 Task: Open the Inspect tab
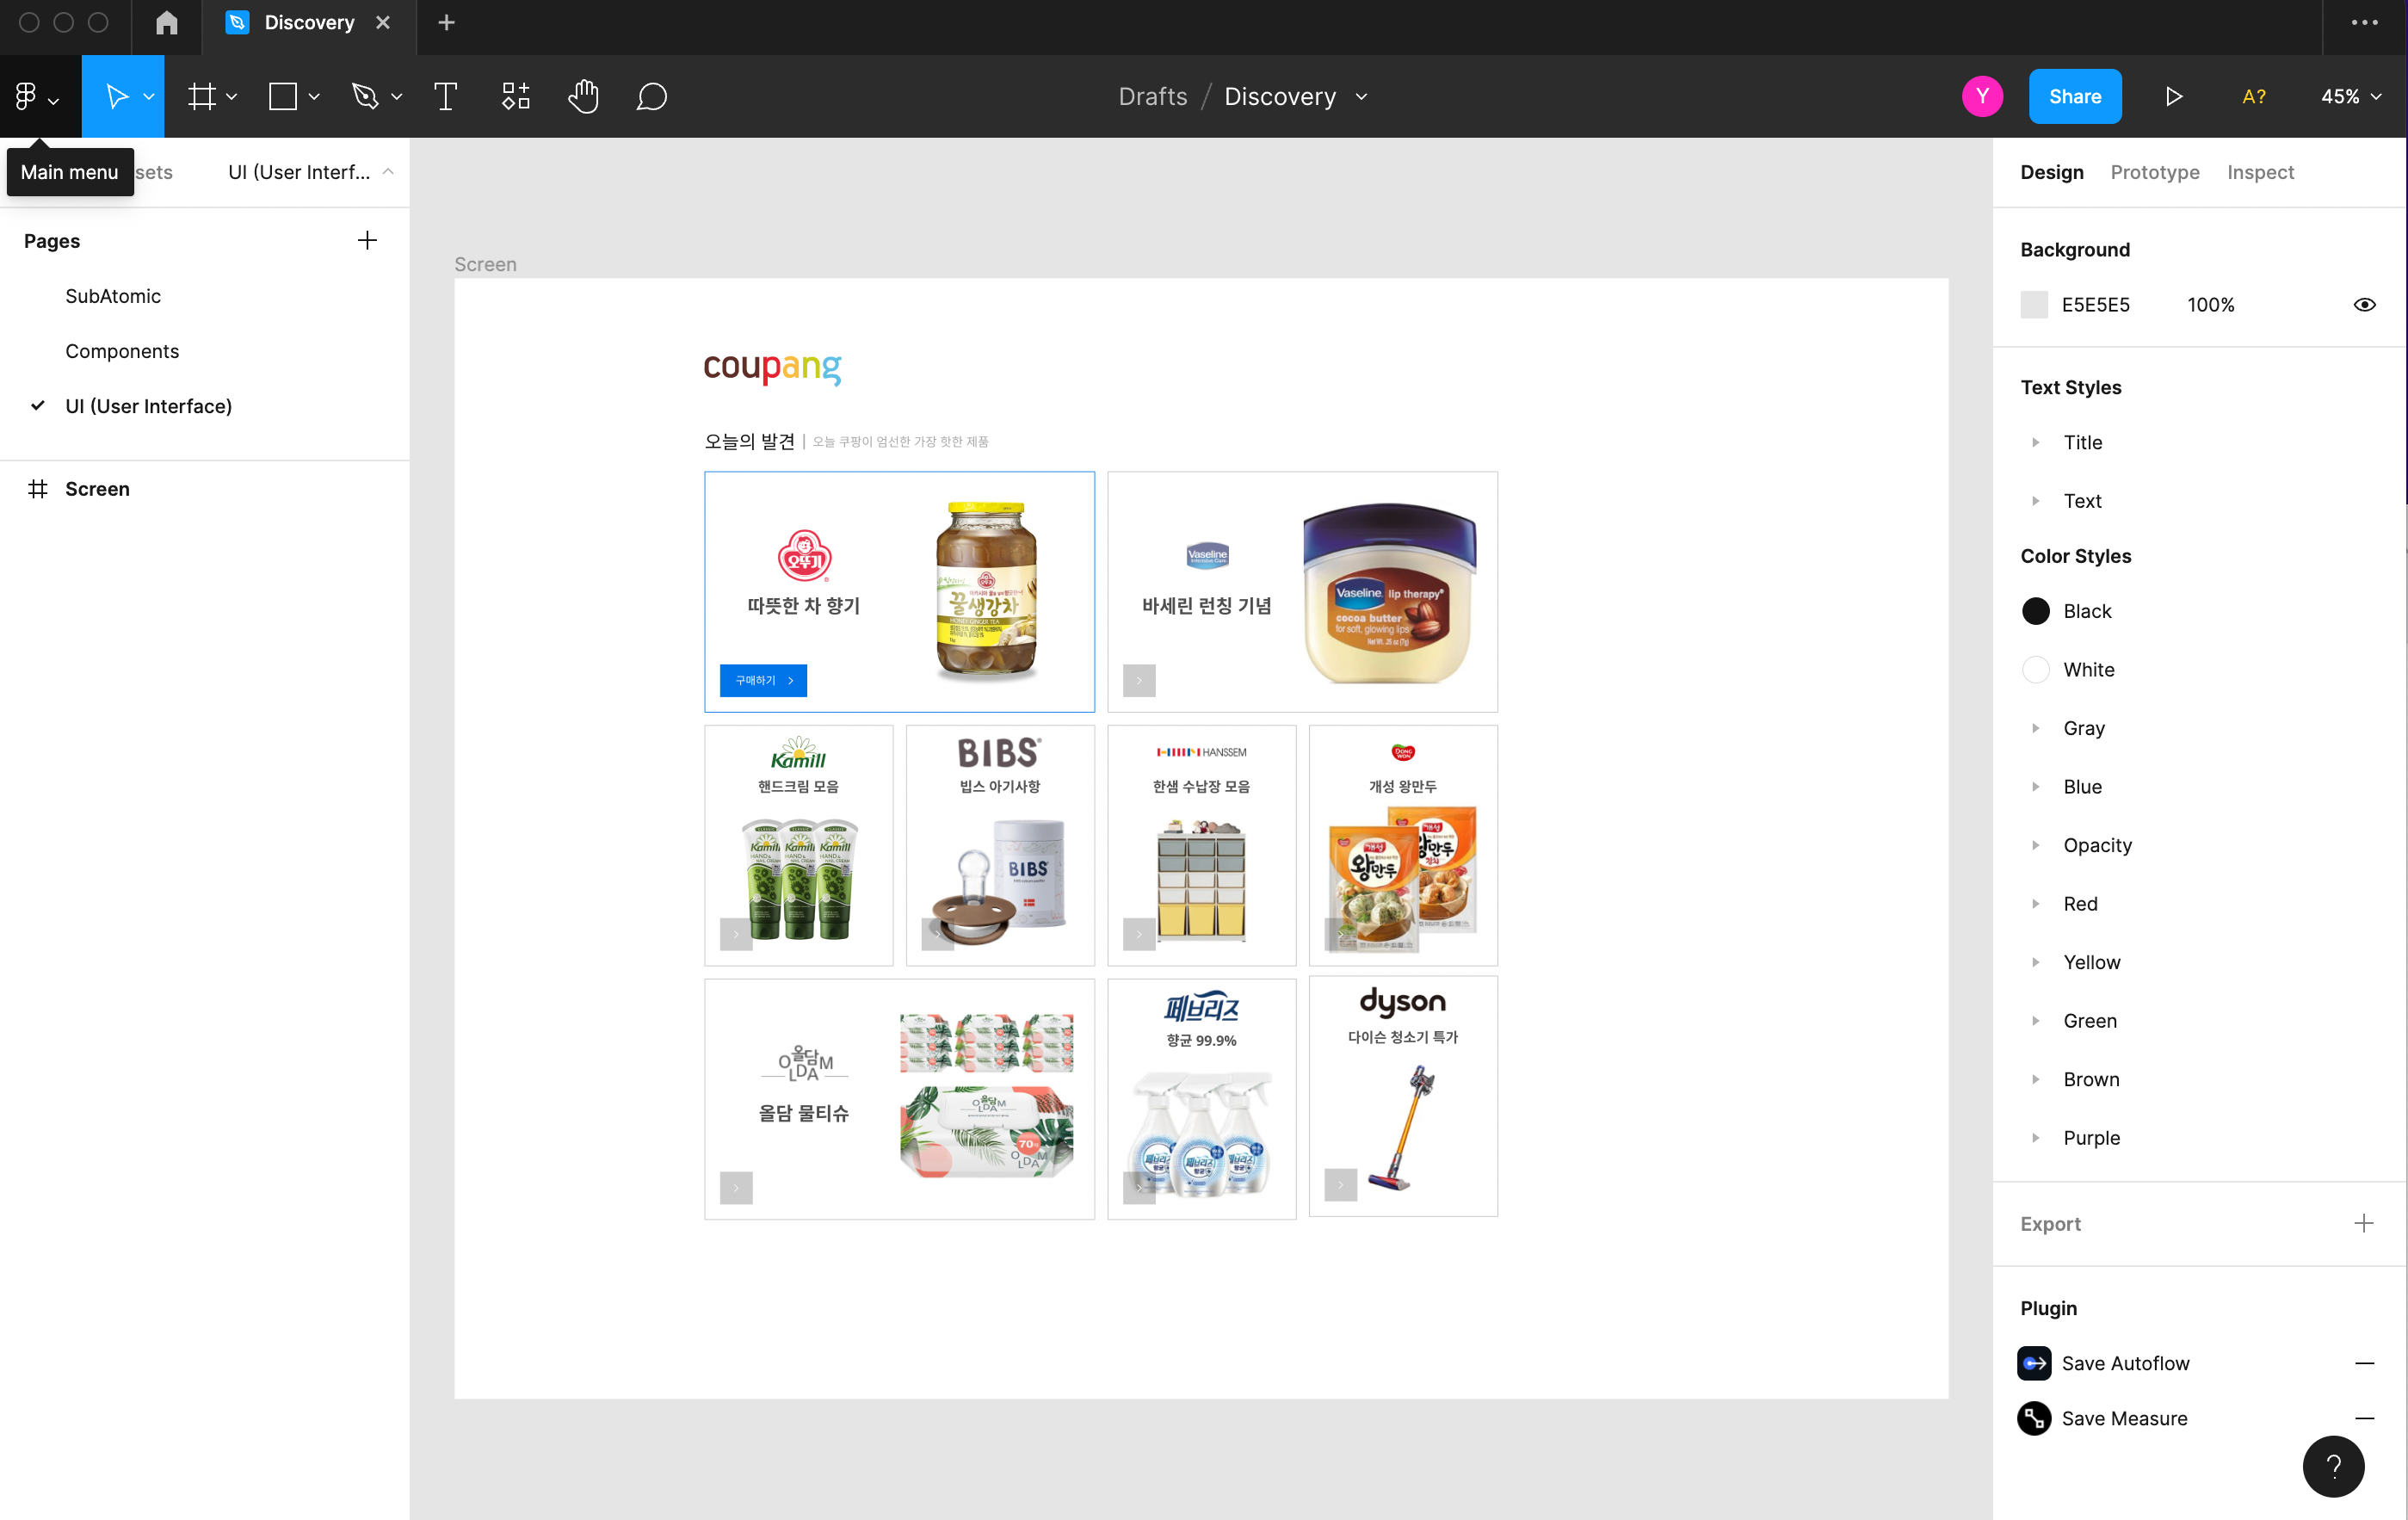pyautogui.click(x=2260, y=172)
